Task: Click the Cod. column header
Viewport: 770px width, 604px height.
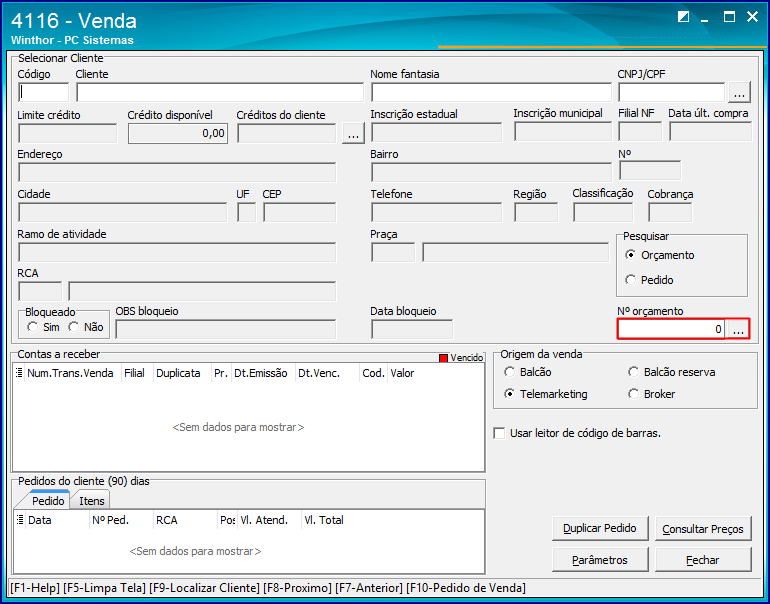Action: [373, 373]
